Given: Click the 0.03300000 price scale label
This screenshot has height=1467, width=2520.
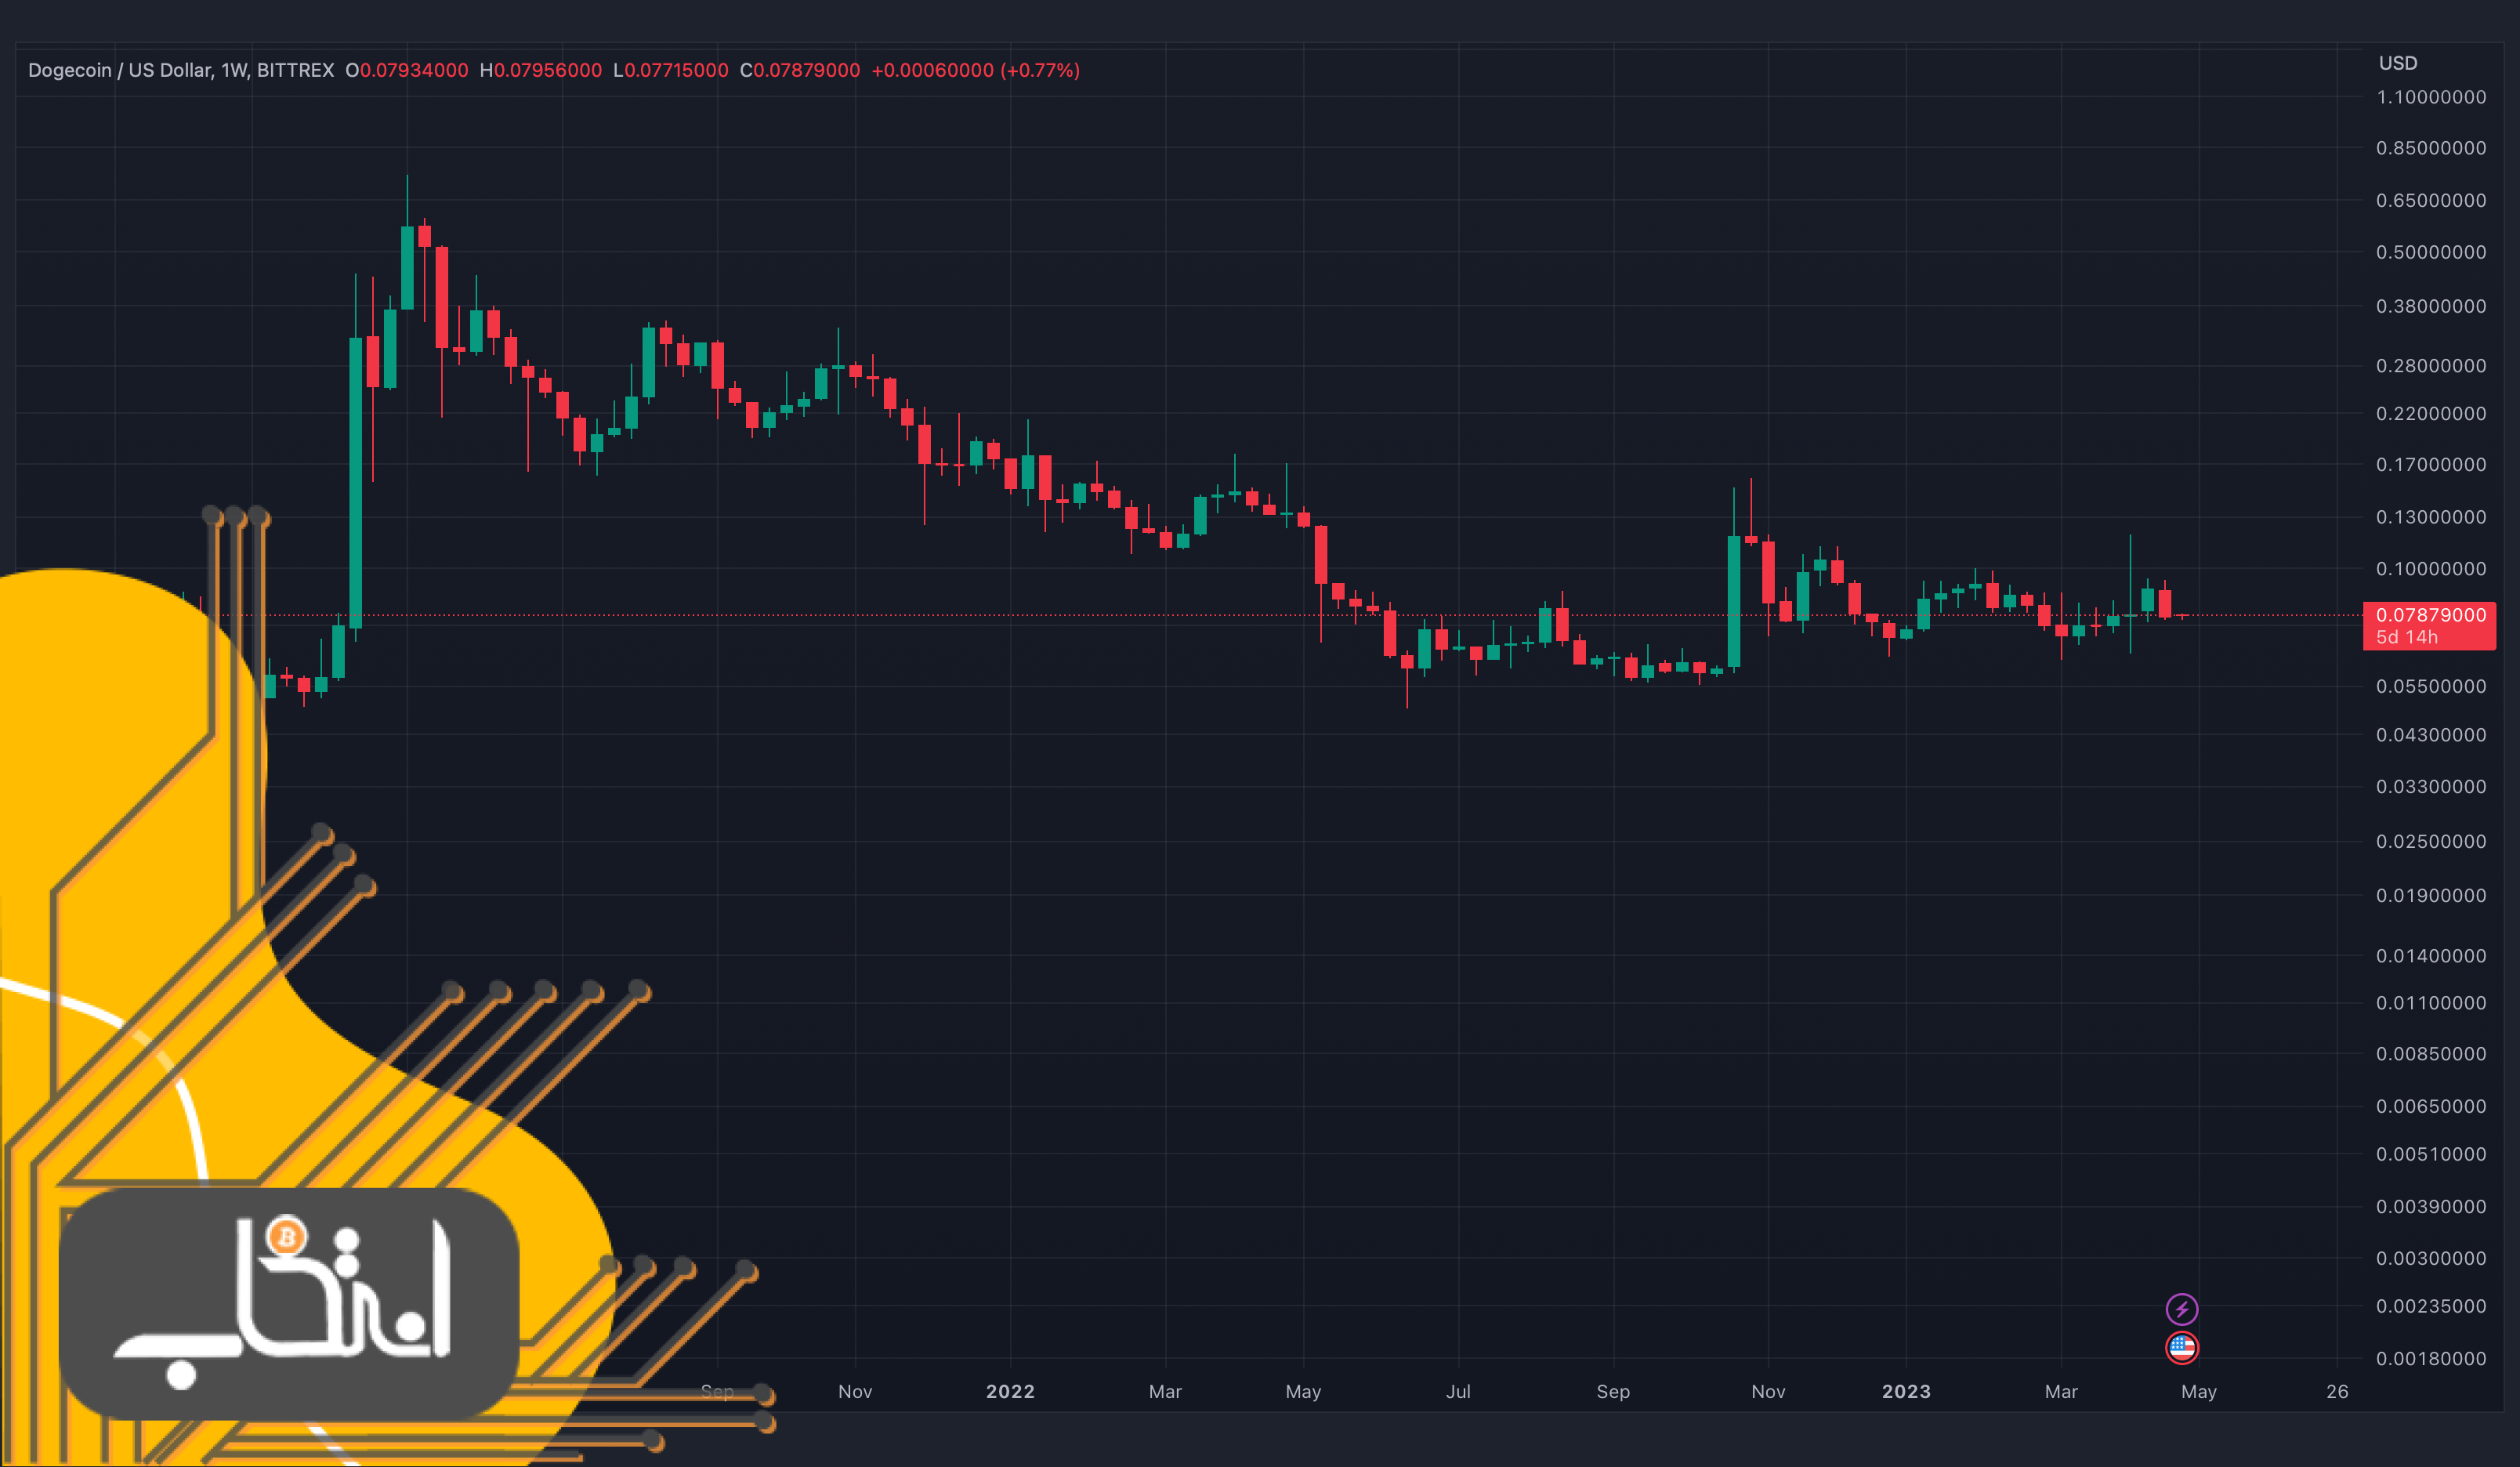Looking at the screenshot, I should coord(2430,786).
